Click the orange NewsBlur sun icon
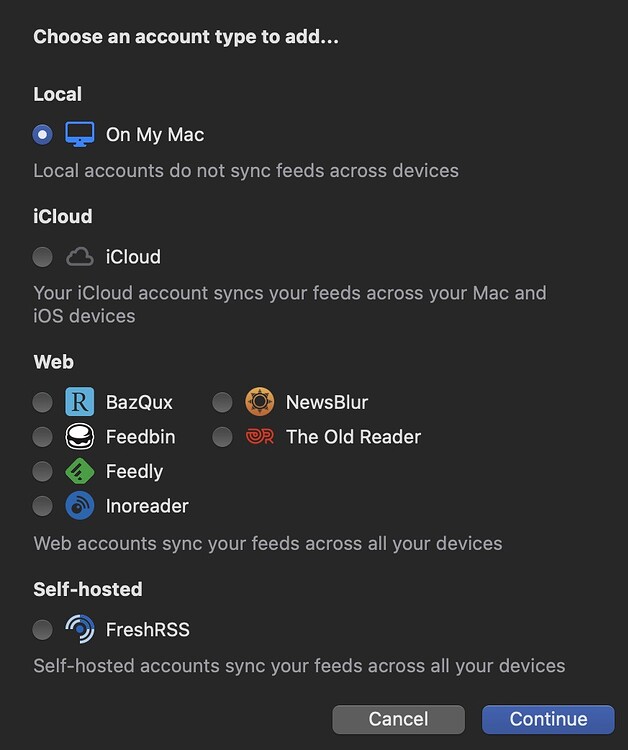The width and height of the screenshot is (628, 750). click(x=259, y=402)
